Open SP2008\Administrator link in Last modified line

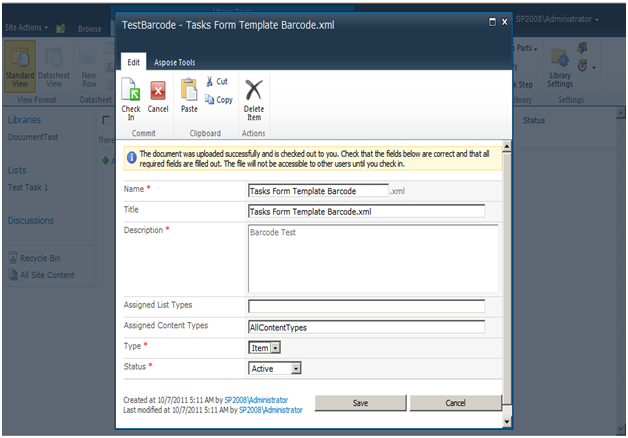[271, 410]
